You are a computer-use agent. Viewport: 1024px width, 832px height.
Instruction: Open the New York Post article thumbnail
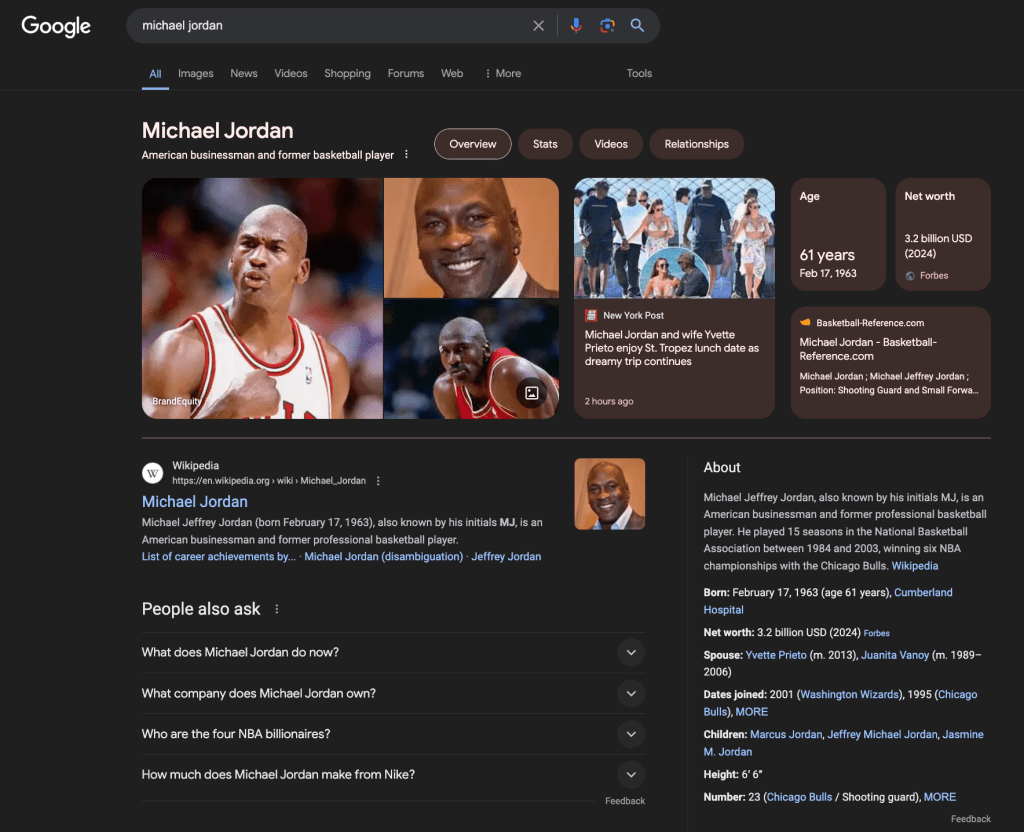[x=674, y=238]
